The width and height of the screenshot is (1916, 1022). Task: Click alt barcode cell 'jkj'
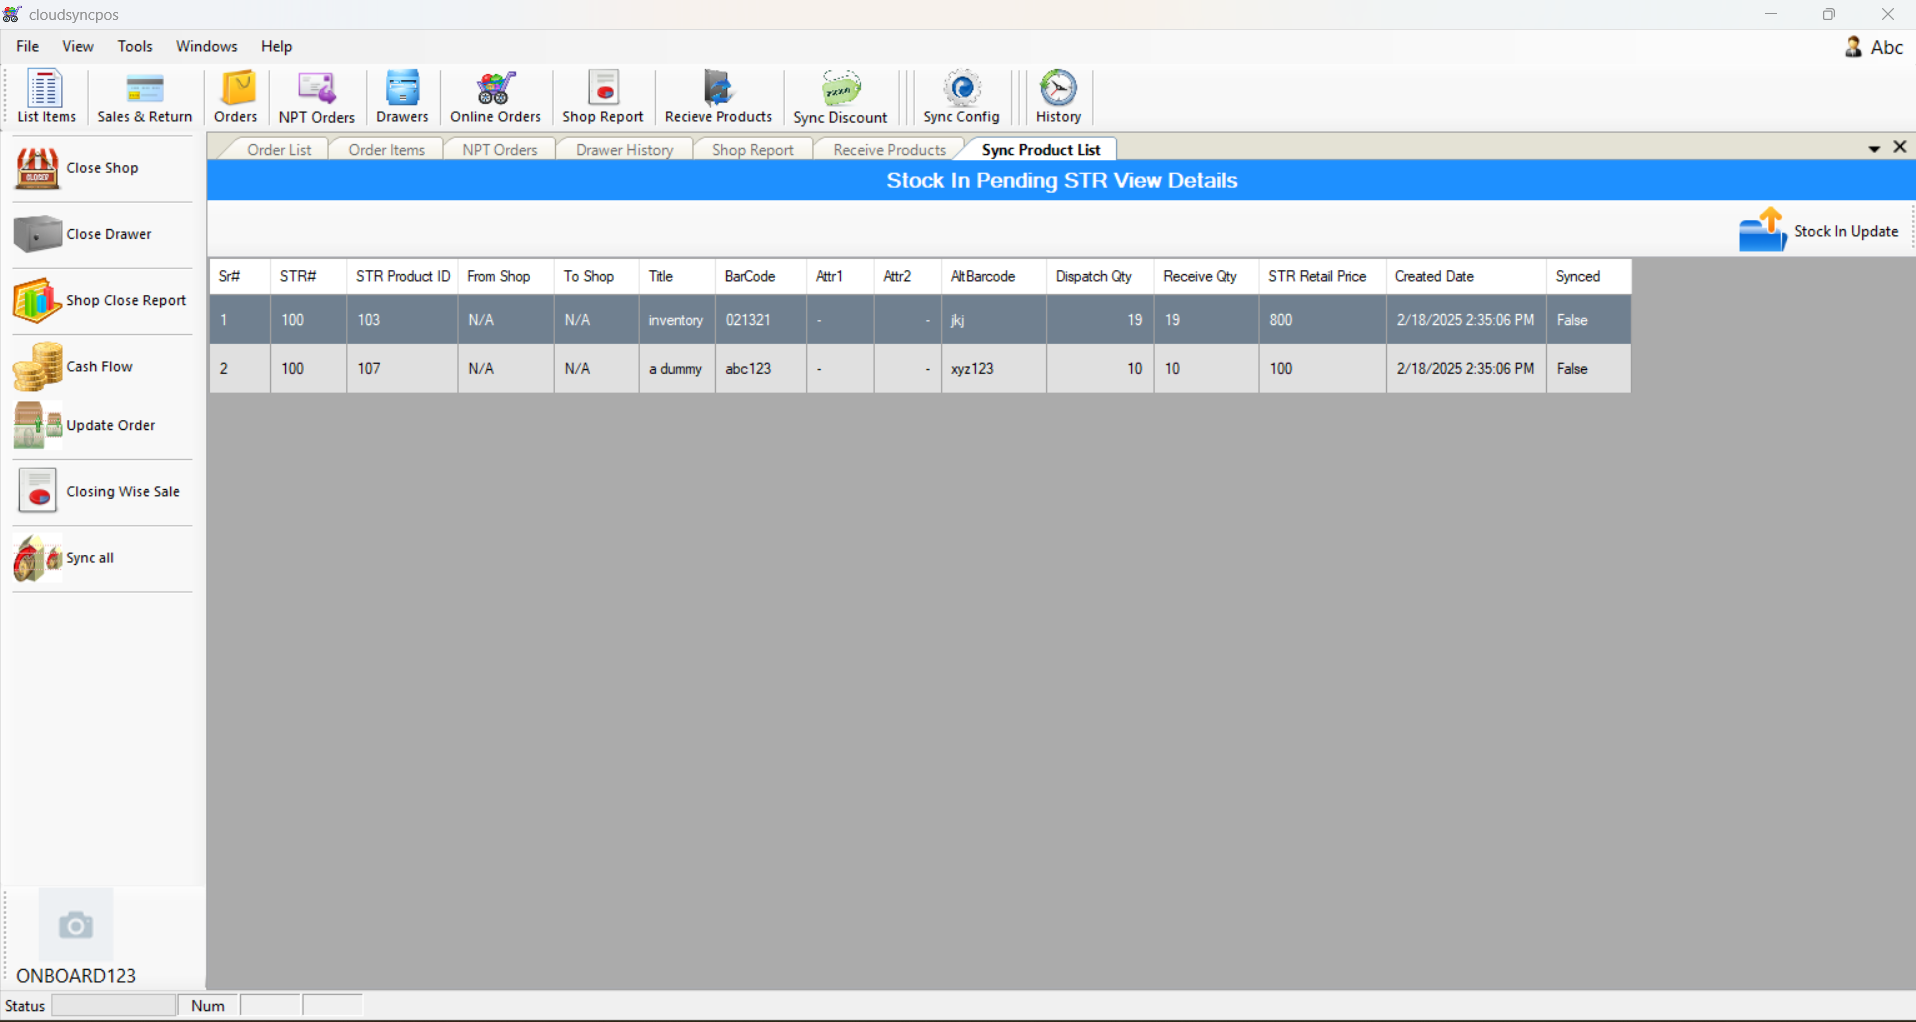click(x=994, y=320)
